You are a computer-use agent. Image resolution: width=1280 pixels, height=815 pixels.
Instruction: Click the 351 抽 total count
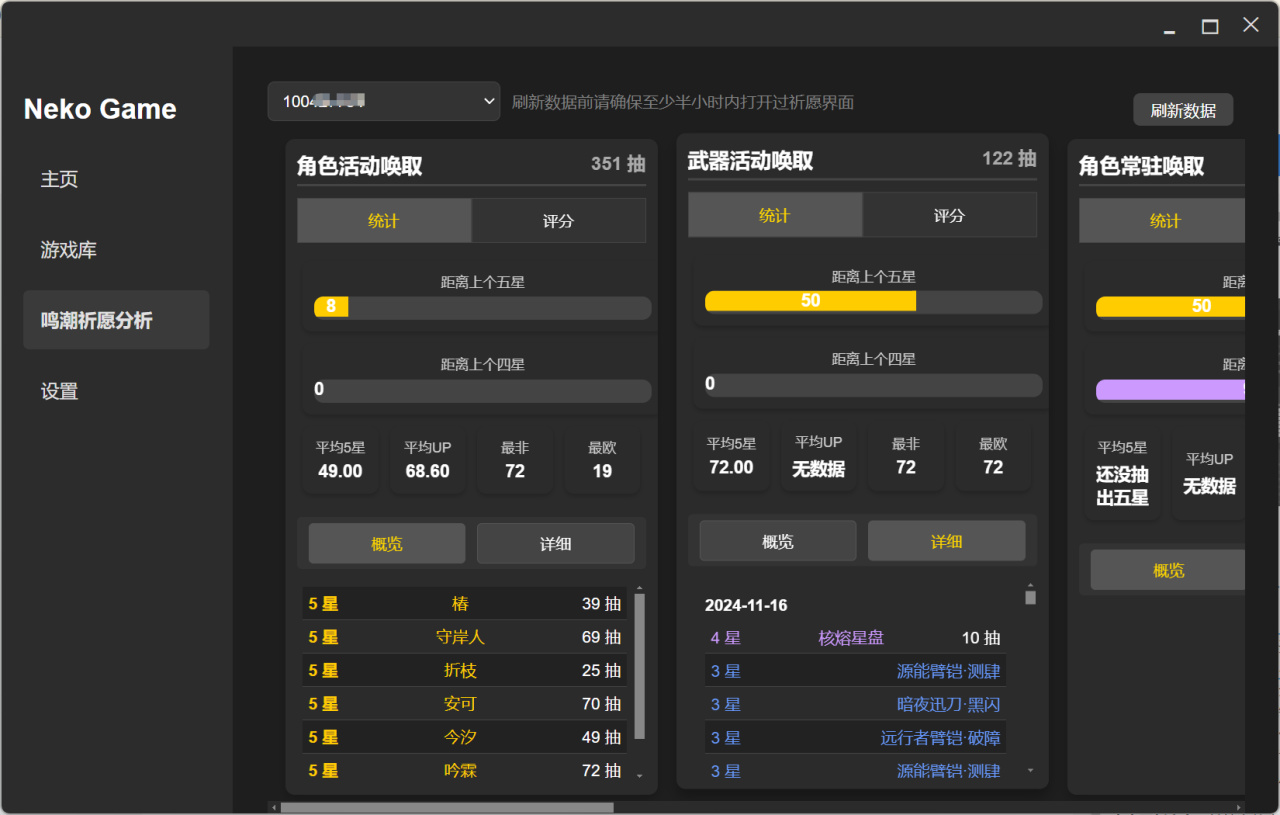(618, 164)
